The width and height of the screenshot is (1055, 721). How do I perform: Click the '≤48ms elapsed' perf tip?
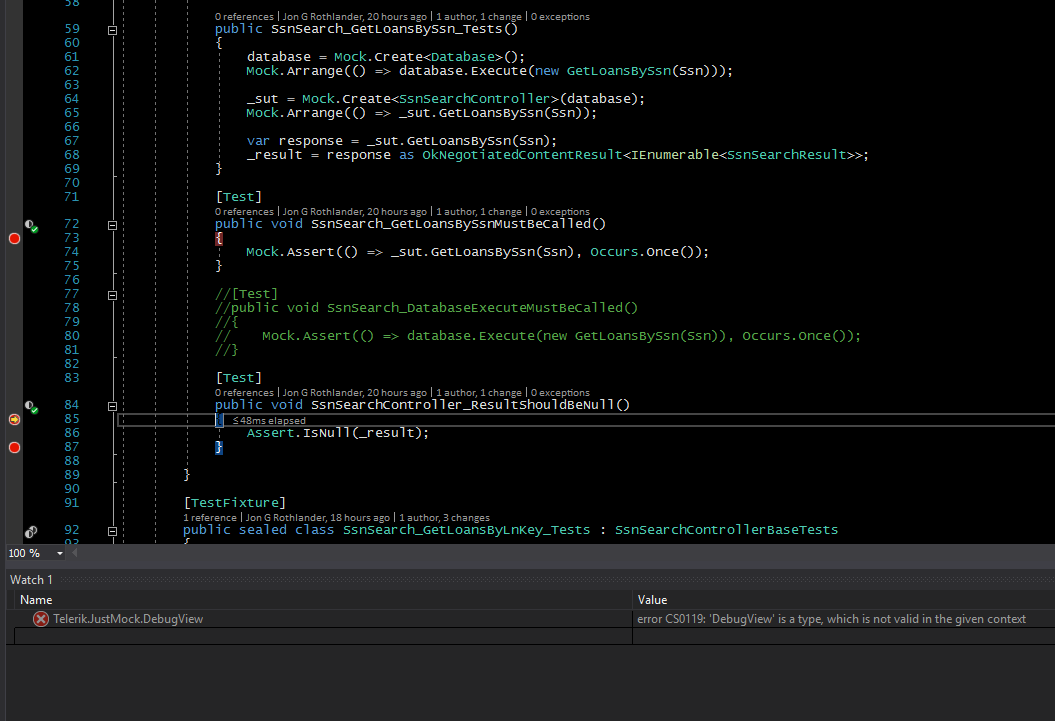click(x=268, y=421)
